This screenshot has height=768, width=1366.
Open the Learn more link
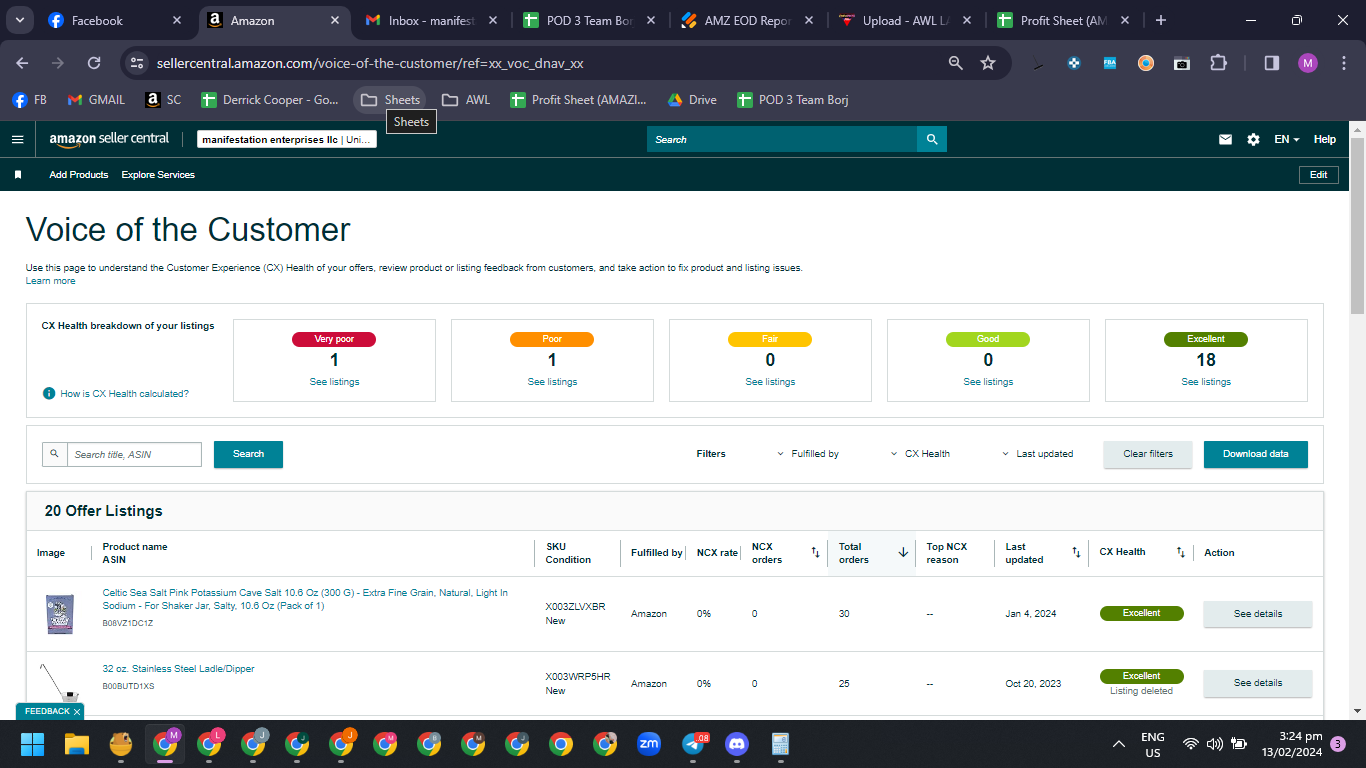pyautogui.click(x=50, y=281)
